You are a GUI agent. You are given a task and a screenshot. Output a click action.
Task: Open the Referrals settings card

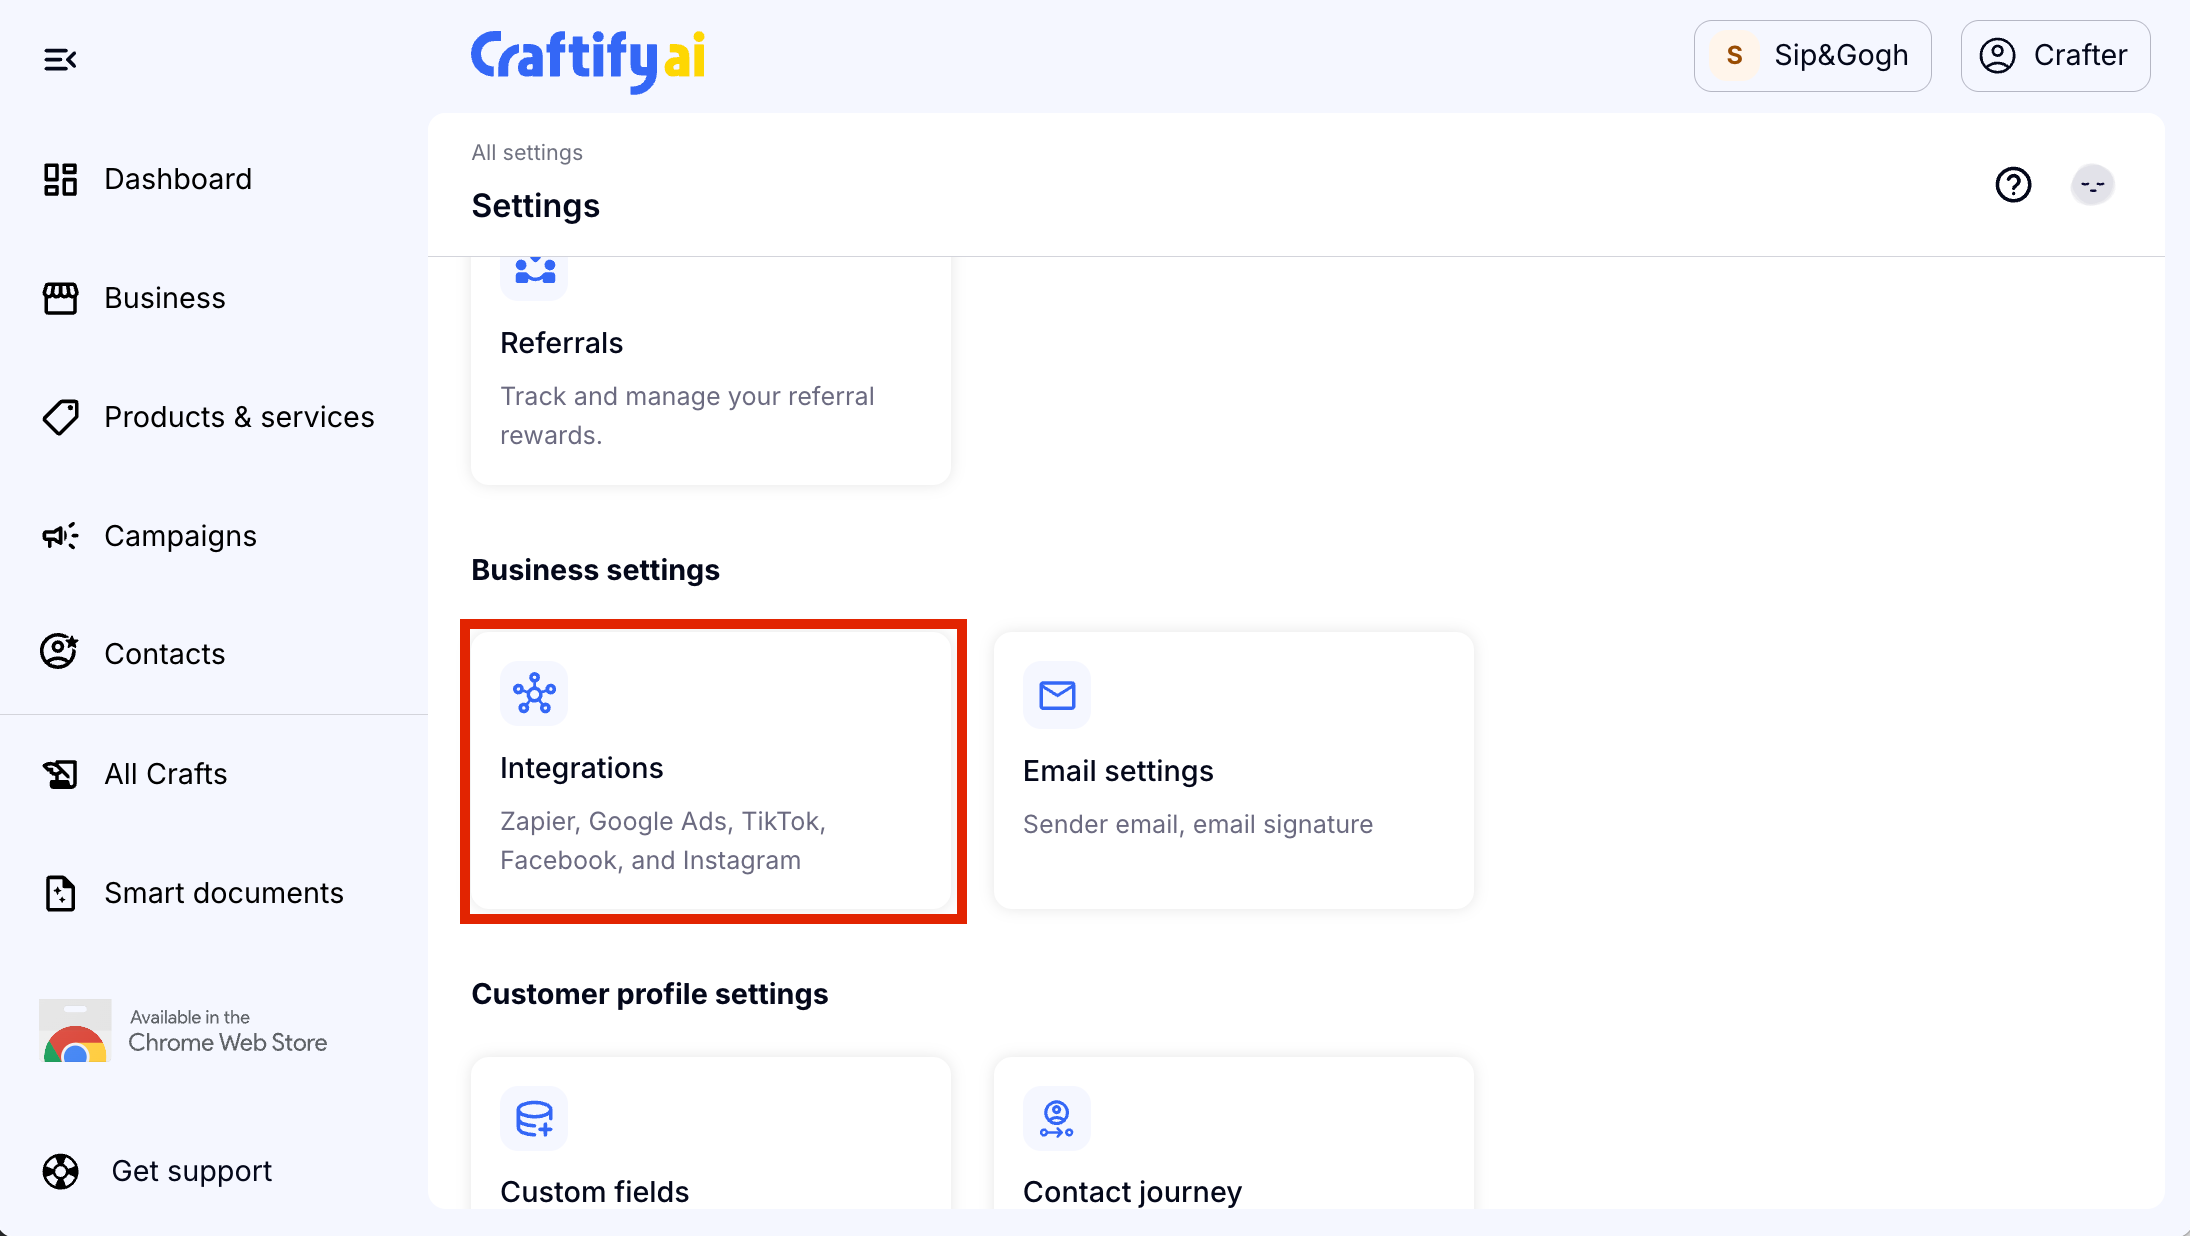[x=711, y=371]
